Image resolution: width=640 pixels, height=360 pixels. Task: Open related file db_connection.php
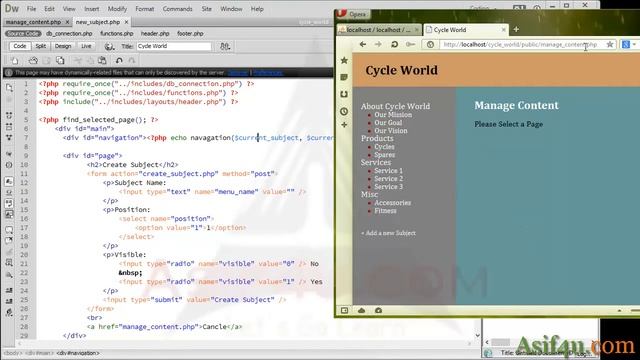click(x=69, y=33)
